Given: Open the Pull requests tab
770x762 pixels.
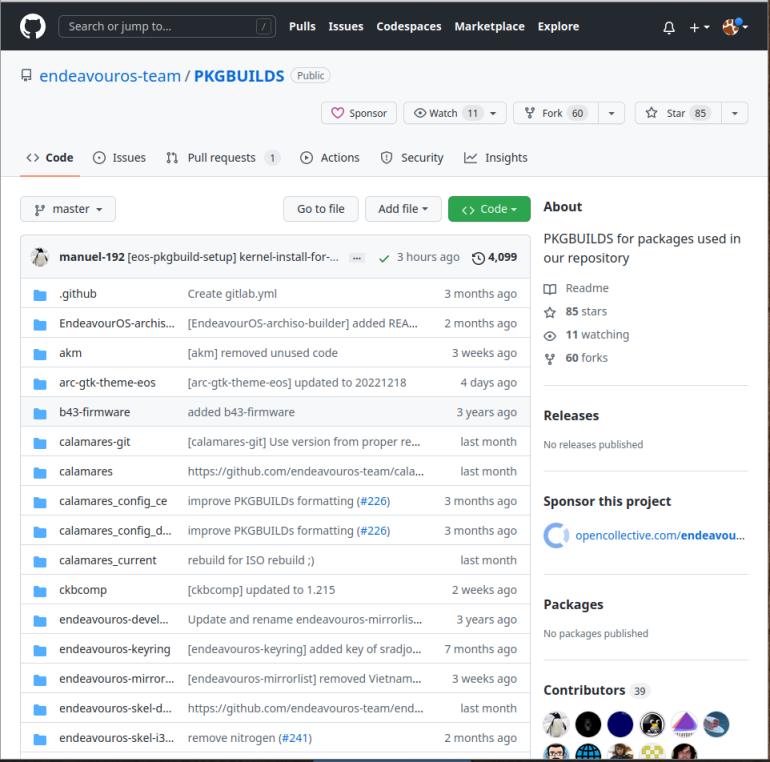Looking at the screenshot, I should [x=222, y=158].
